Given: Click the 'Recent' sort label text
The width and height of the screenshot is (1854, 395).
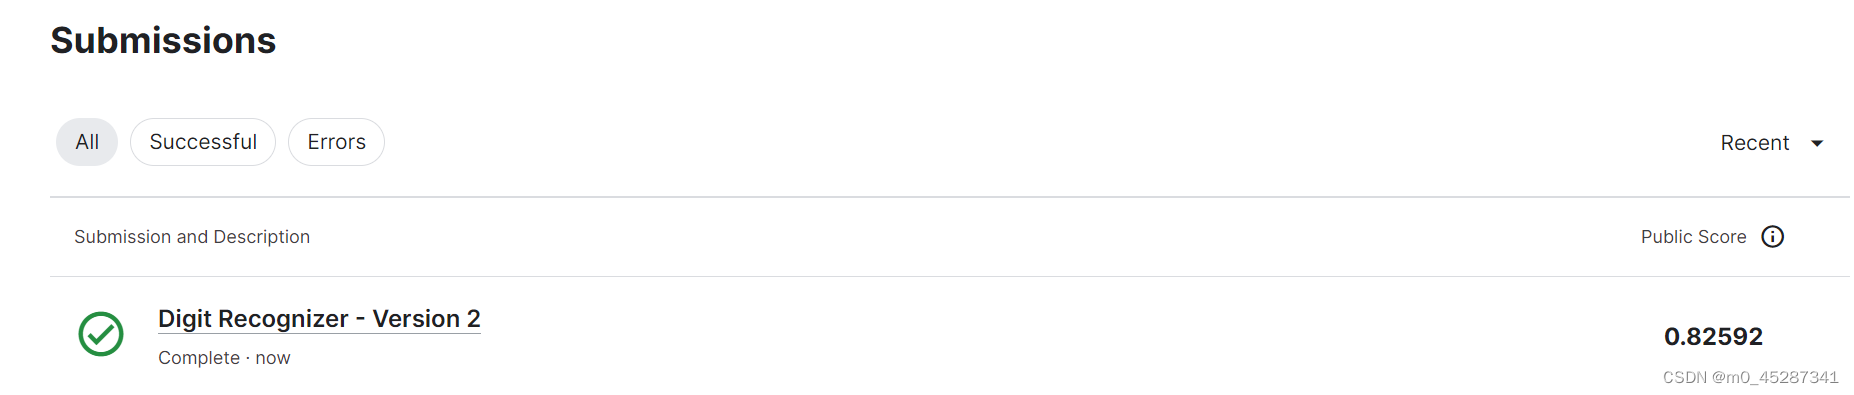Looking at the screenshot, I should point(1755,143).
